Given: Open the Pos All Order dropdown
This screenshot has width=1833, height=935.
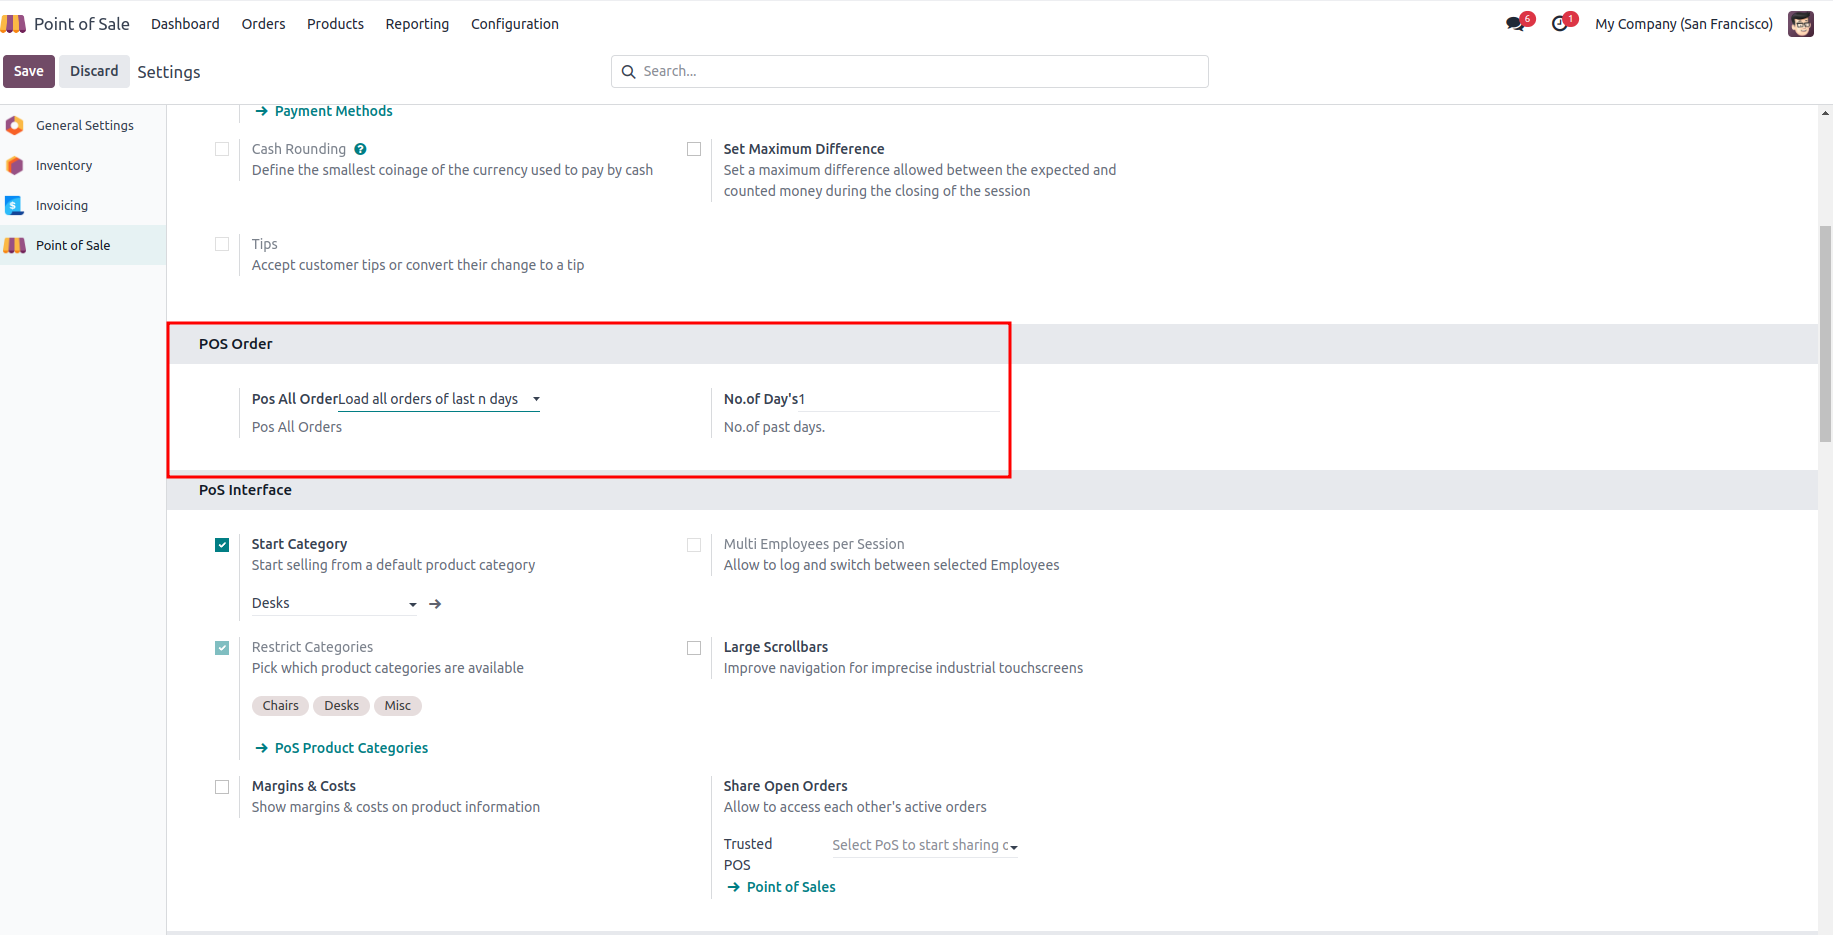Looking at the screenshot, I should 438,399.
